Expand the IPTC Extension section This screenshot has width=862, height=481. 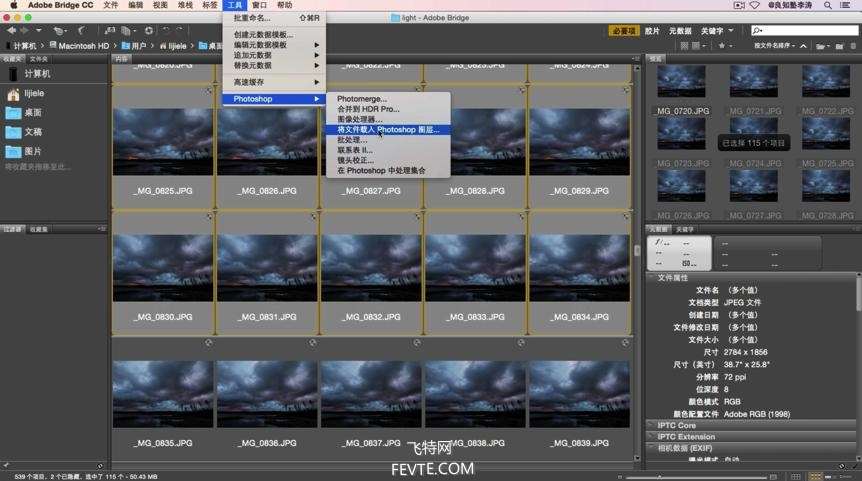tap(652, 436)
